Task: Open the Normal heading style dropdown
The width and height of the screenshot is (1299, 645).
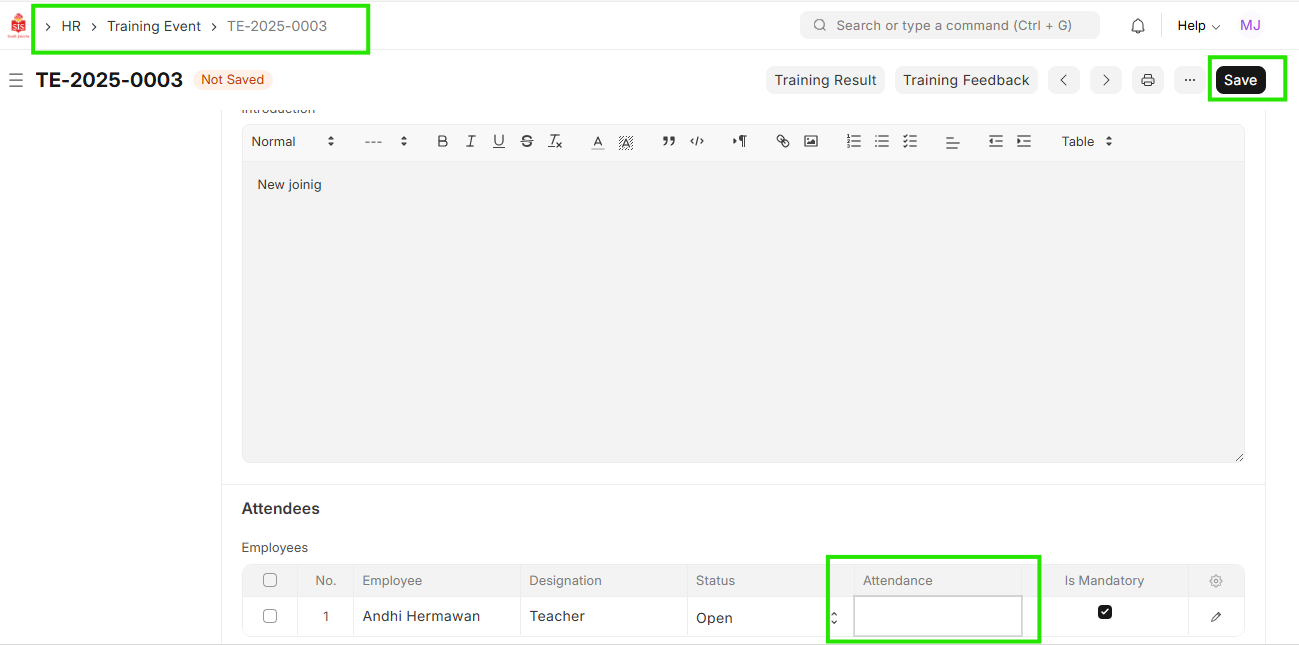Action: [x=293, y=142]
